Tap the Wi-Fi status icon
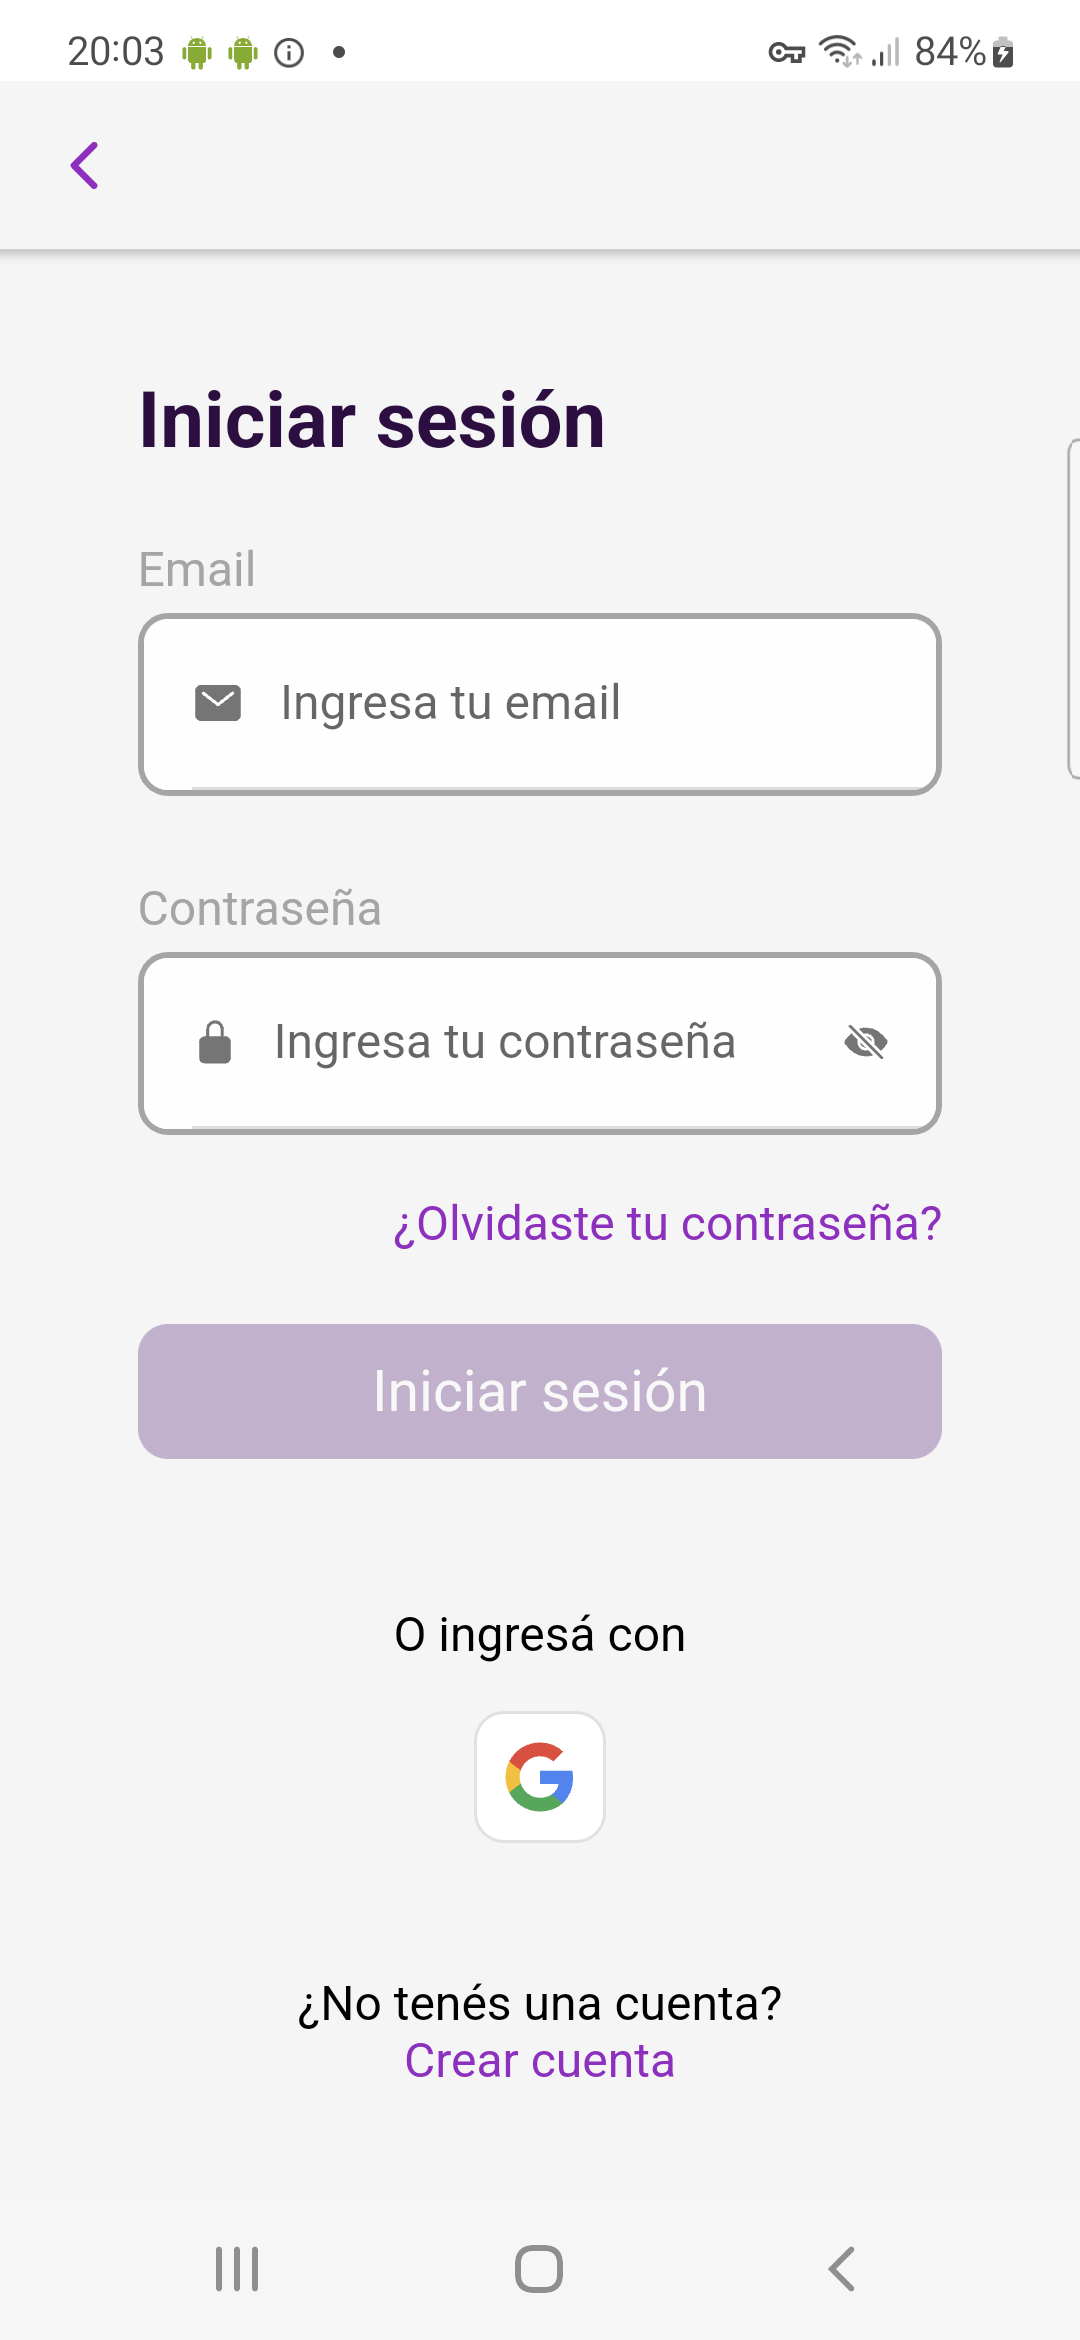The width and height of the screenshot is (1080, 2340). (x=840, y=51)
